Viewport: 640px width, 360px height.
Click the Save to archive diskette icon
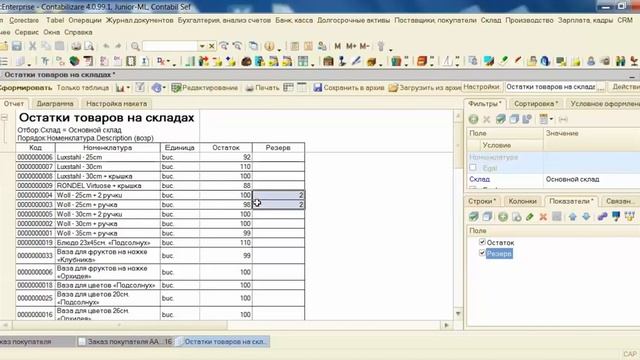coord(318,87)
